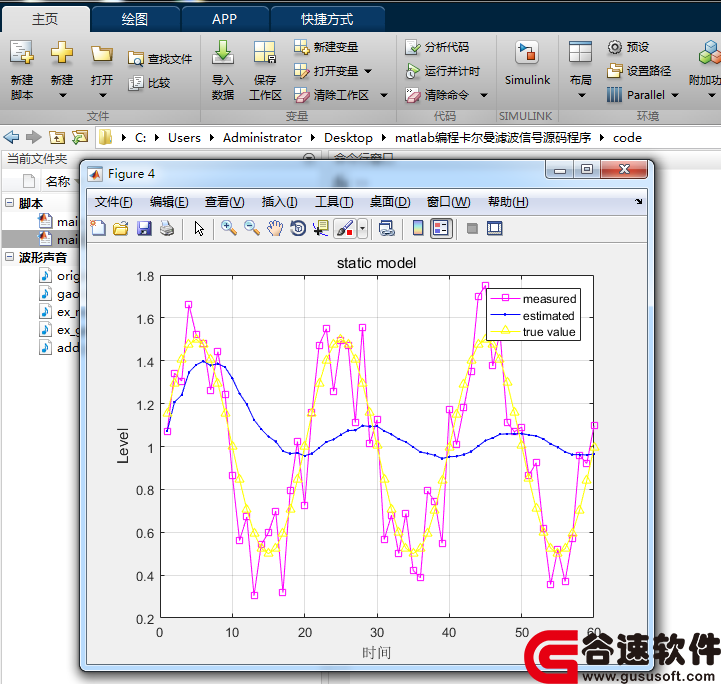Toggle the Rotate 3D tool
Image resolution: width=721 pixels, height=684 pixels.
tap(298, 228)
